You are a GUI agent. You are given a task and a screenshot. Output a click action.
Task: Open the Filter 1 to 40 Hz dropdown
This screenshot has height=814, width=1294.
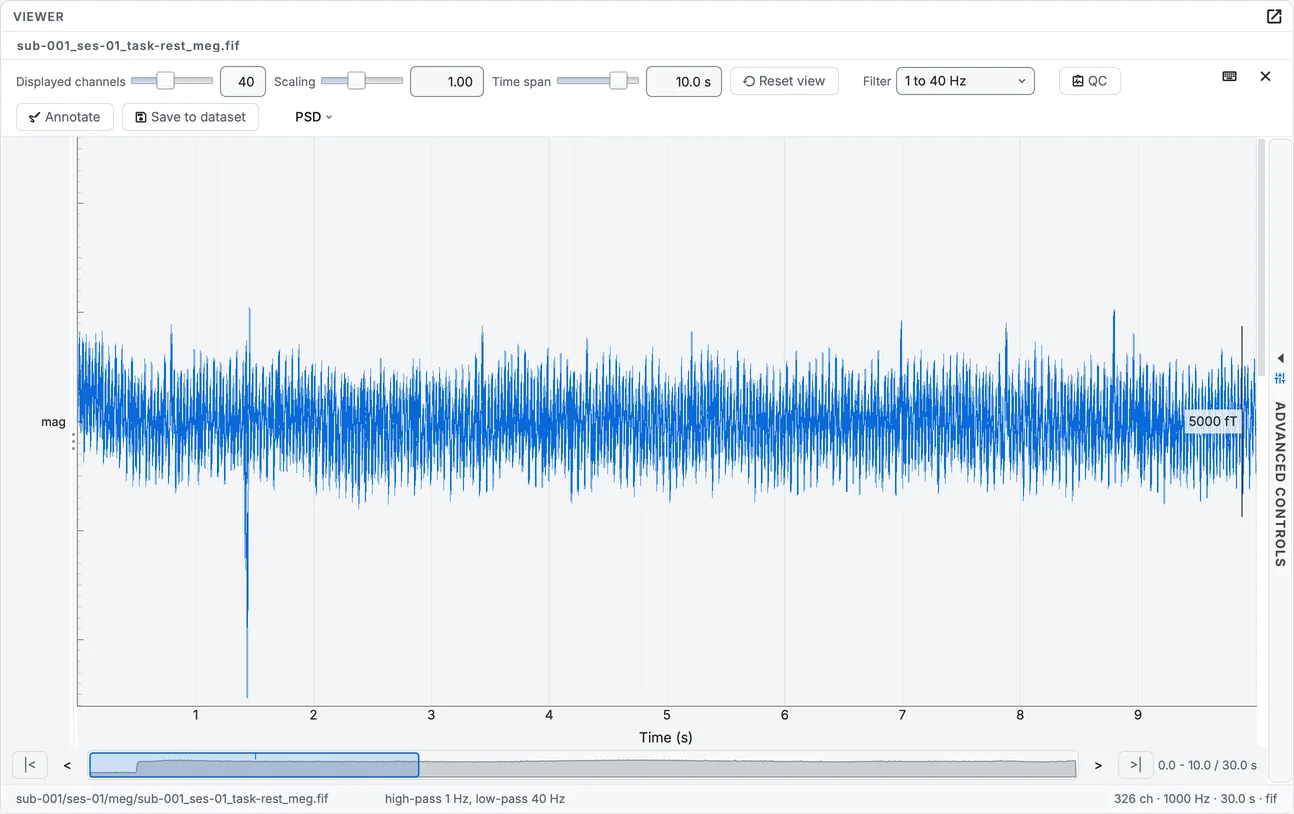(x=965, y=81)
